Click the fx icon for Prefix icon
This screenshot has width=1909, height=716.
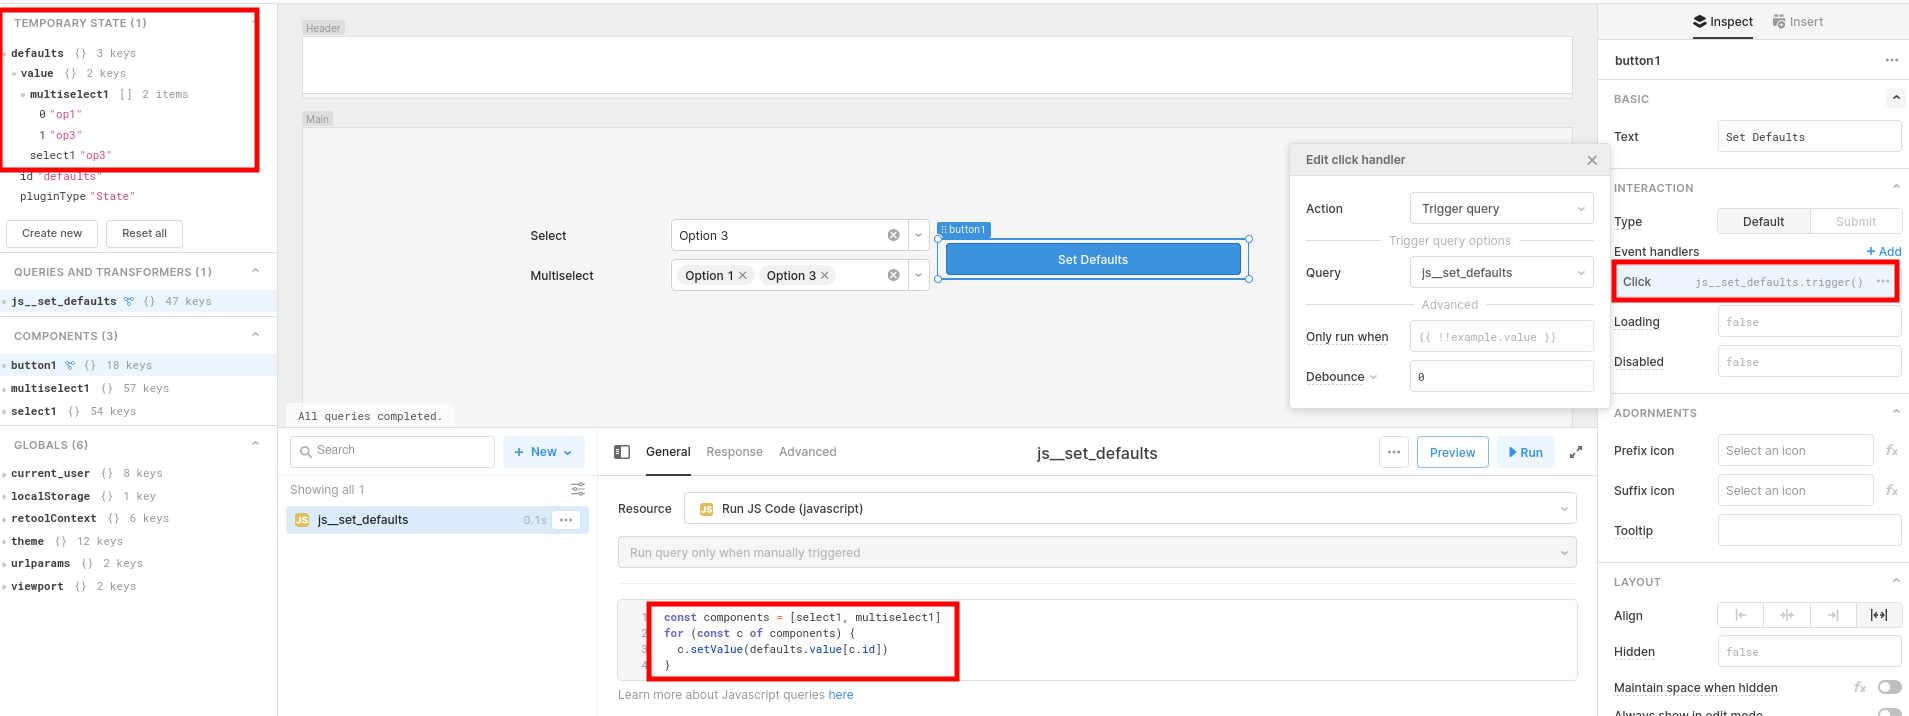(1891, 451)
